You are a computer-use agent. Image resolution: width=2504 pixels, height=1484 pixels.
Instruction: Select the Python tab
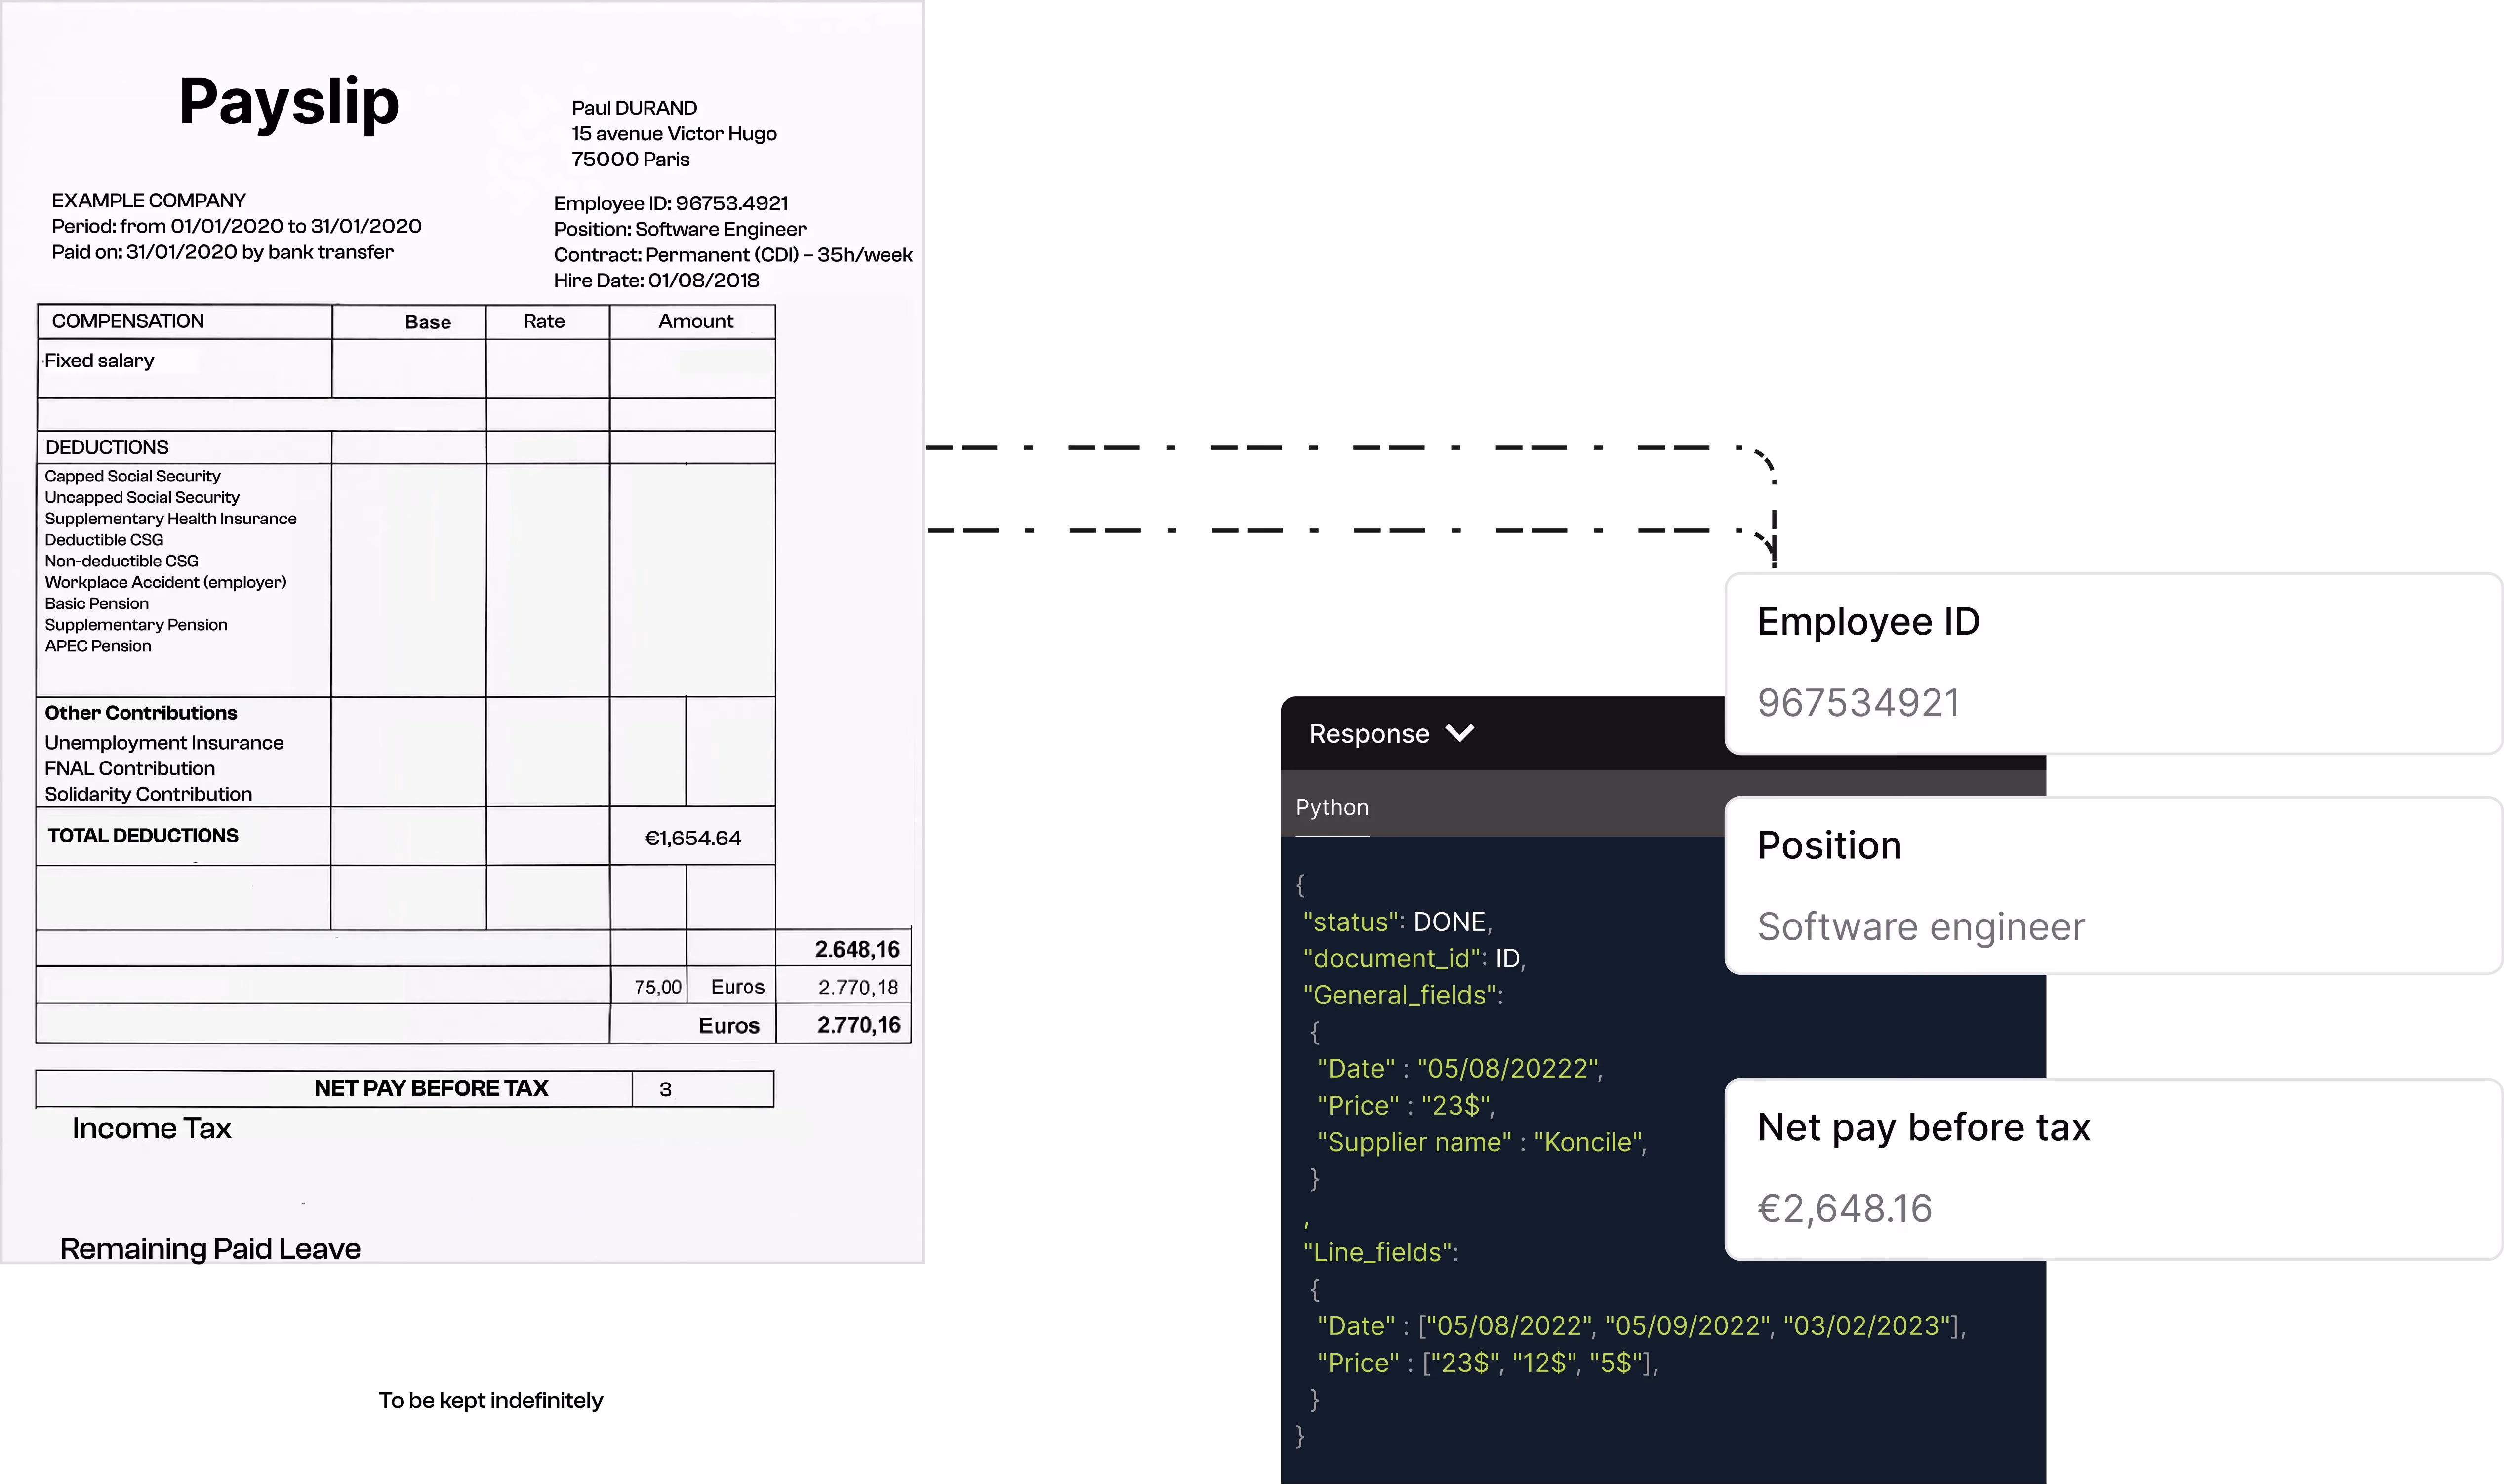[x=1332, y=807]
